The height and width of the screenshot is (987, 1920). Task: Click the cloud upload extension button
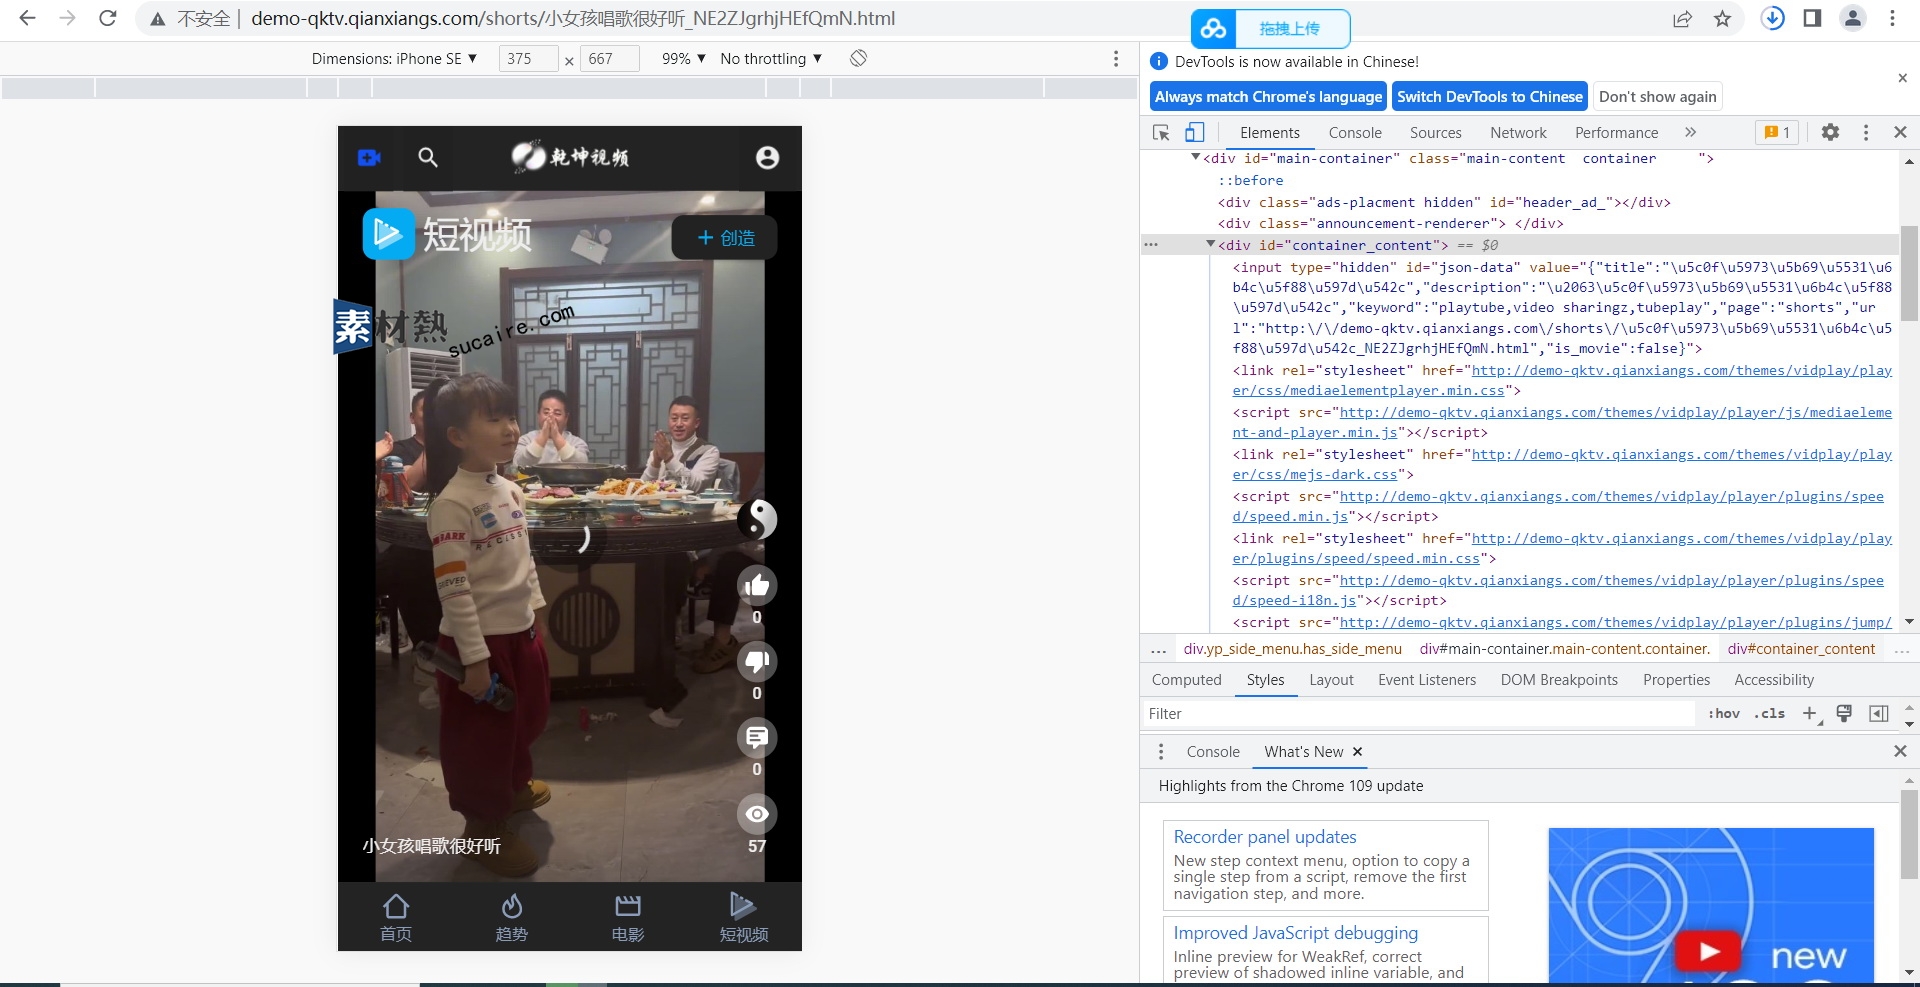pos(1271,28)
